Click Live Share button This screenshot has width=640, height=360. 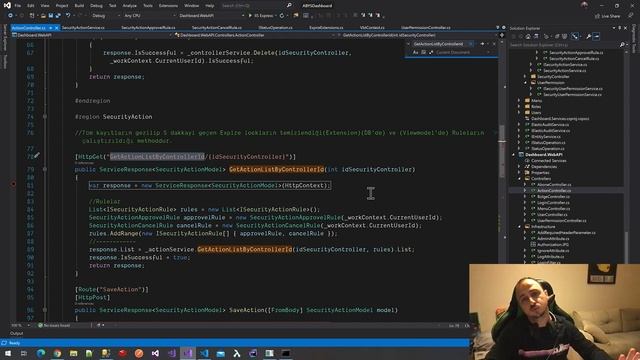pyautogui.click(x=607, y=16)
